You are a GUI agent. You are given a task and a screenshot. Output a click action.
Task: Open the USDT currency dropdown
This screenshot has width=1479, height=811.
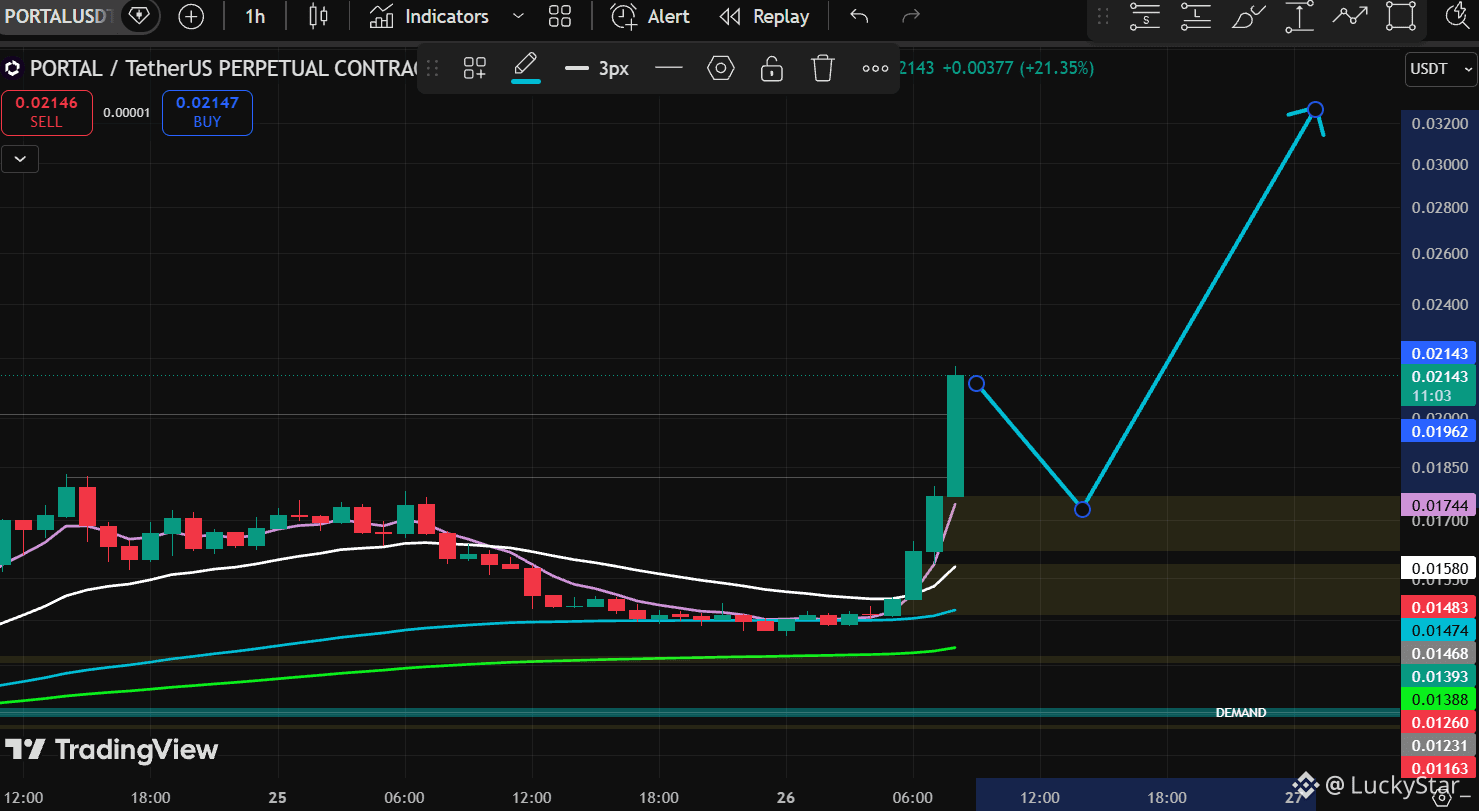pos(1440,69)
